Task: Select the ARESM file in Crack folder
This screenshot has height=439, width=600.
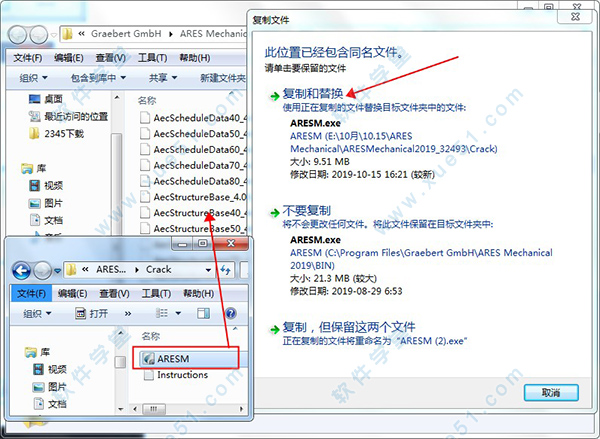Action: coord(173,357)
